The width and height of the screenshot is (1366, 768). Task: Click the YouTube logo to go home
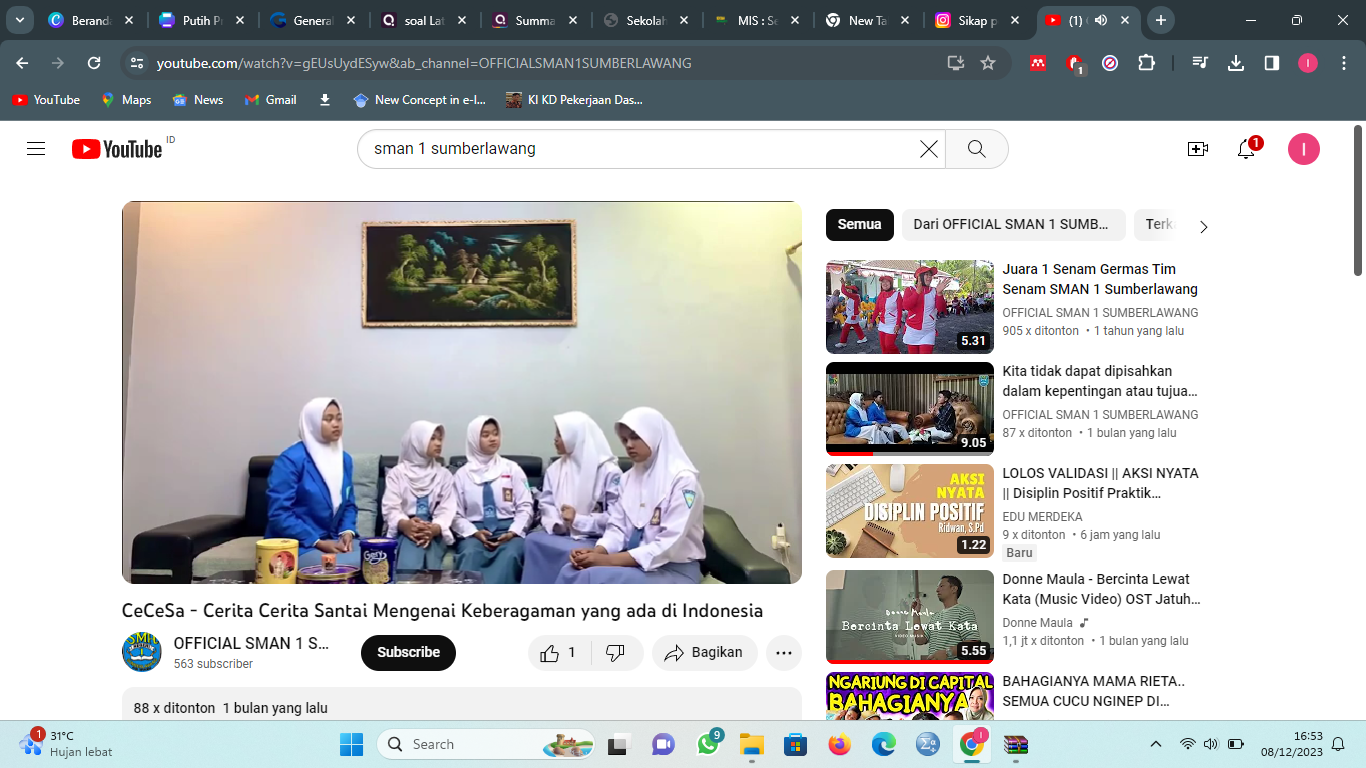pyautogui.click(x=117, y=149)
